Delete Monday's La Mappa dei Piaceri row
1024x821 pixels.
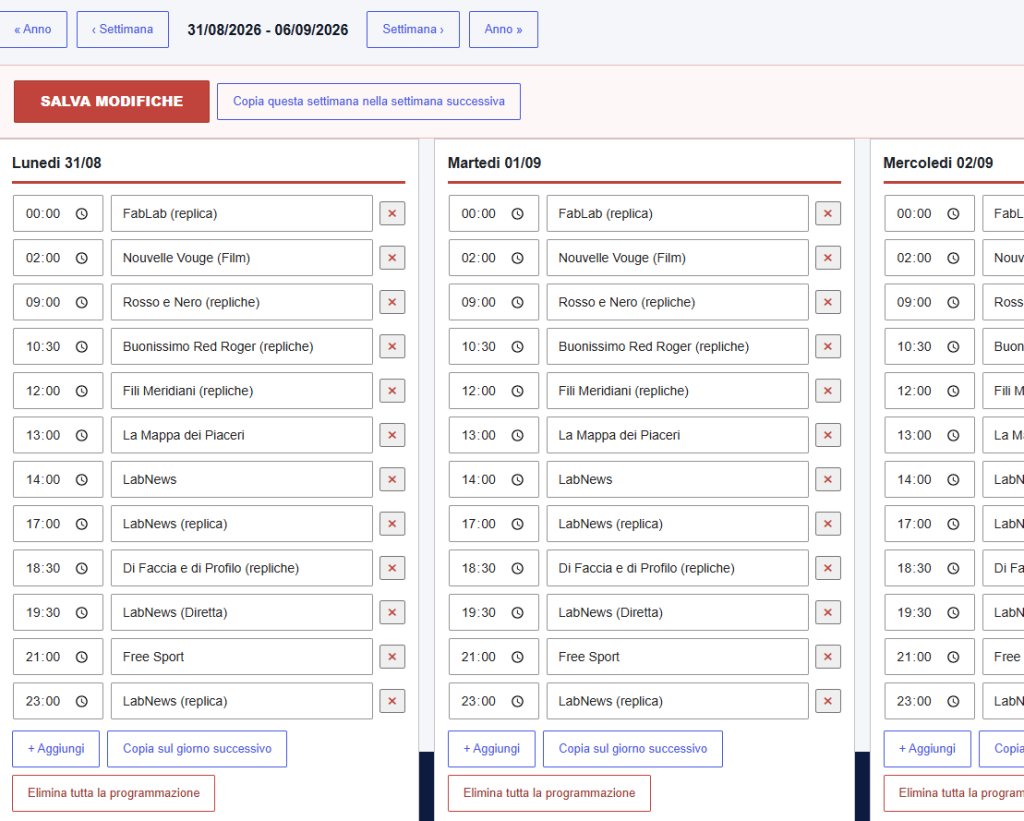coord(392,435)
